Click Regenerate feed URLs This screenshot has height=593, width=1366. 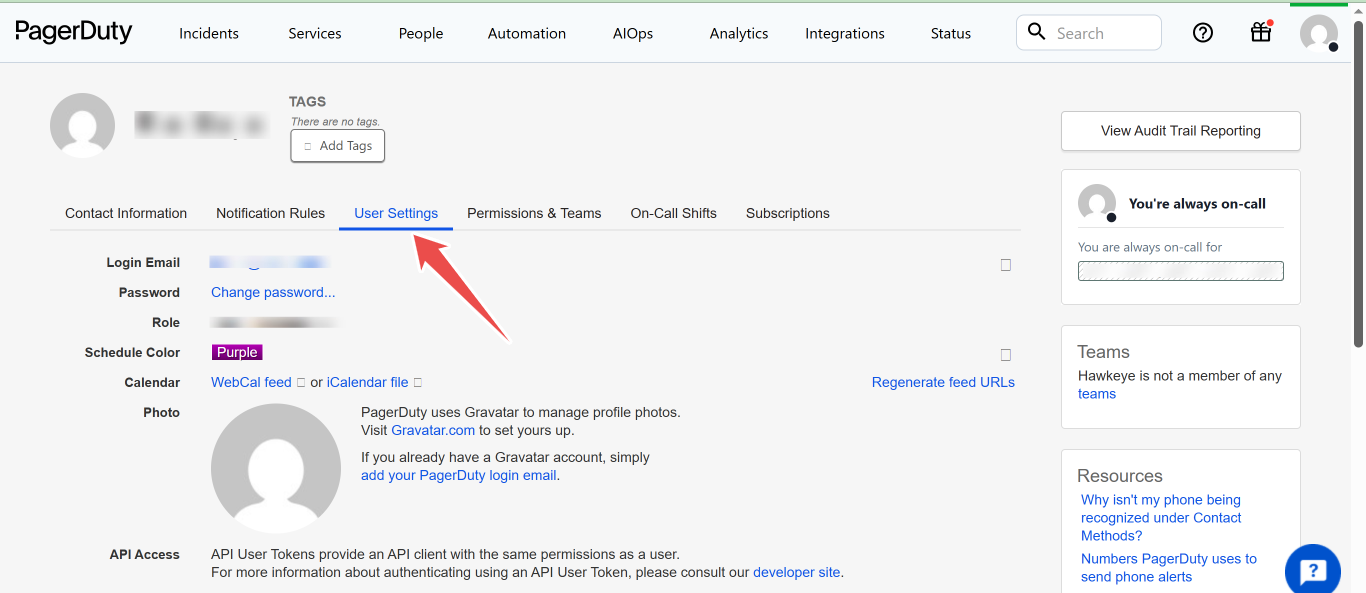(x=942, y=382)
